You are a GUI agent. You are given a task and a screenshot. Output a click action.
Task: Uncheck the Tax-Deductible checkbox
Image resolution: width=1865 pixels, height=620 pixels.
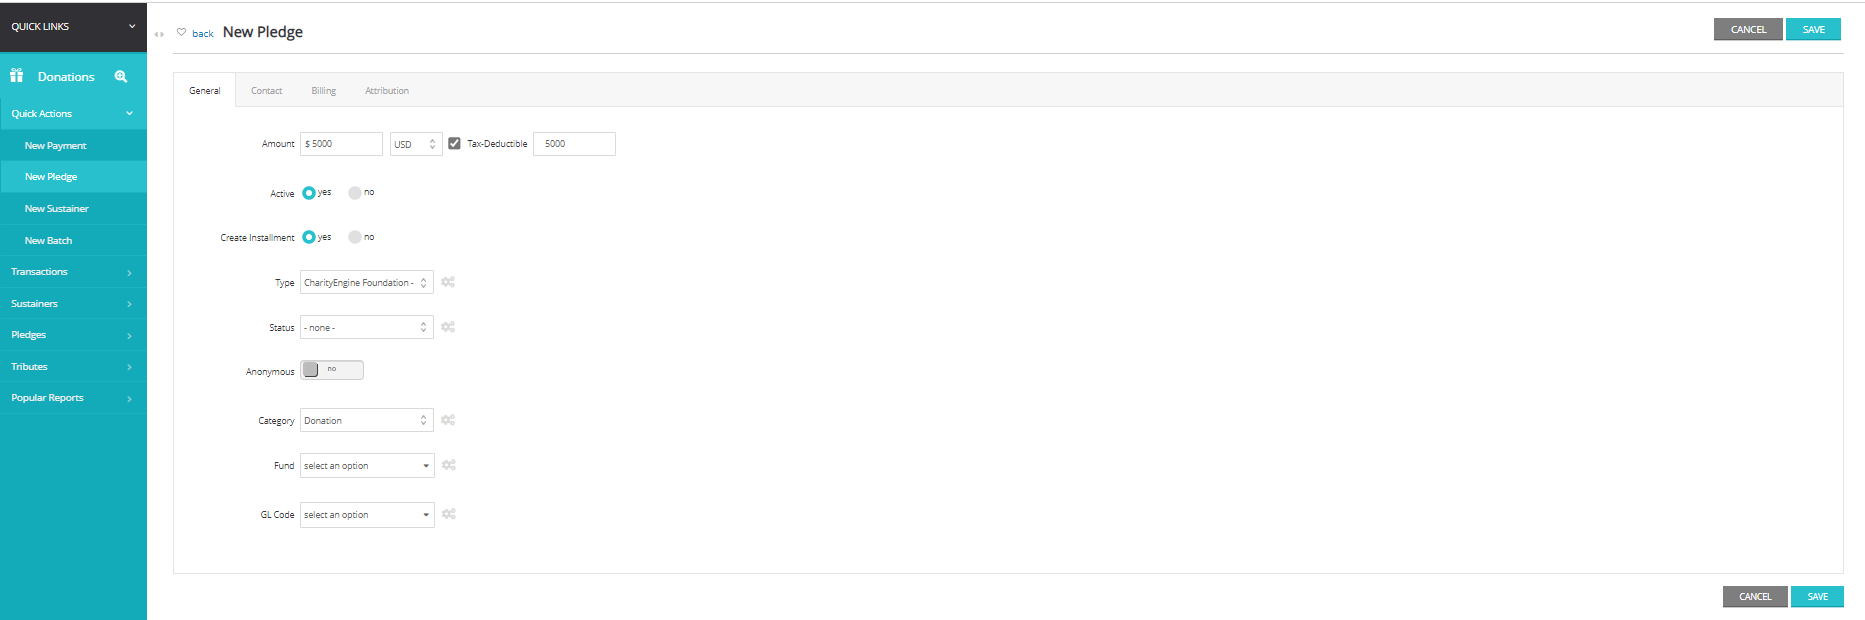454,143
